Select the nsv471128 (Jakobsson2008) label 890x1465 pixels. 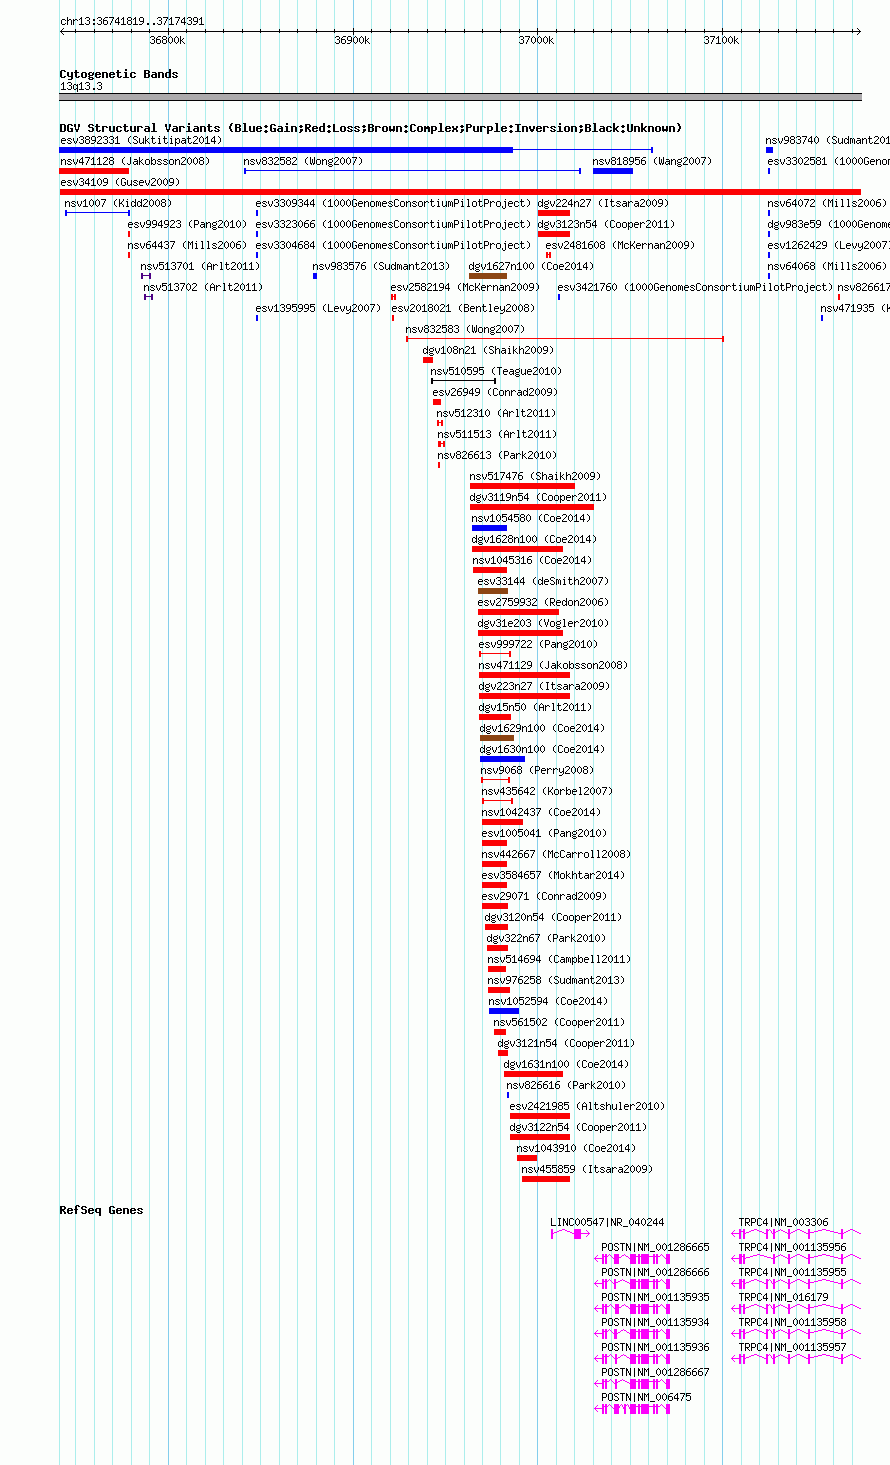point(135,162)
